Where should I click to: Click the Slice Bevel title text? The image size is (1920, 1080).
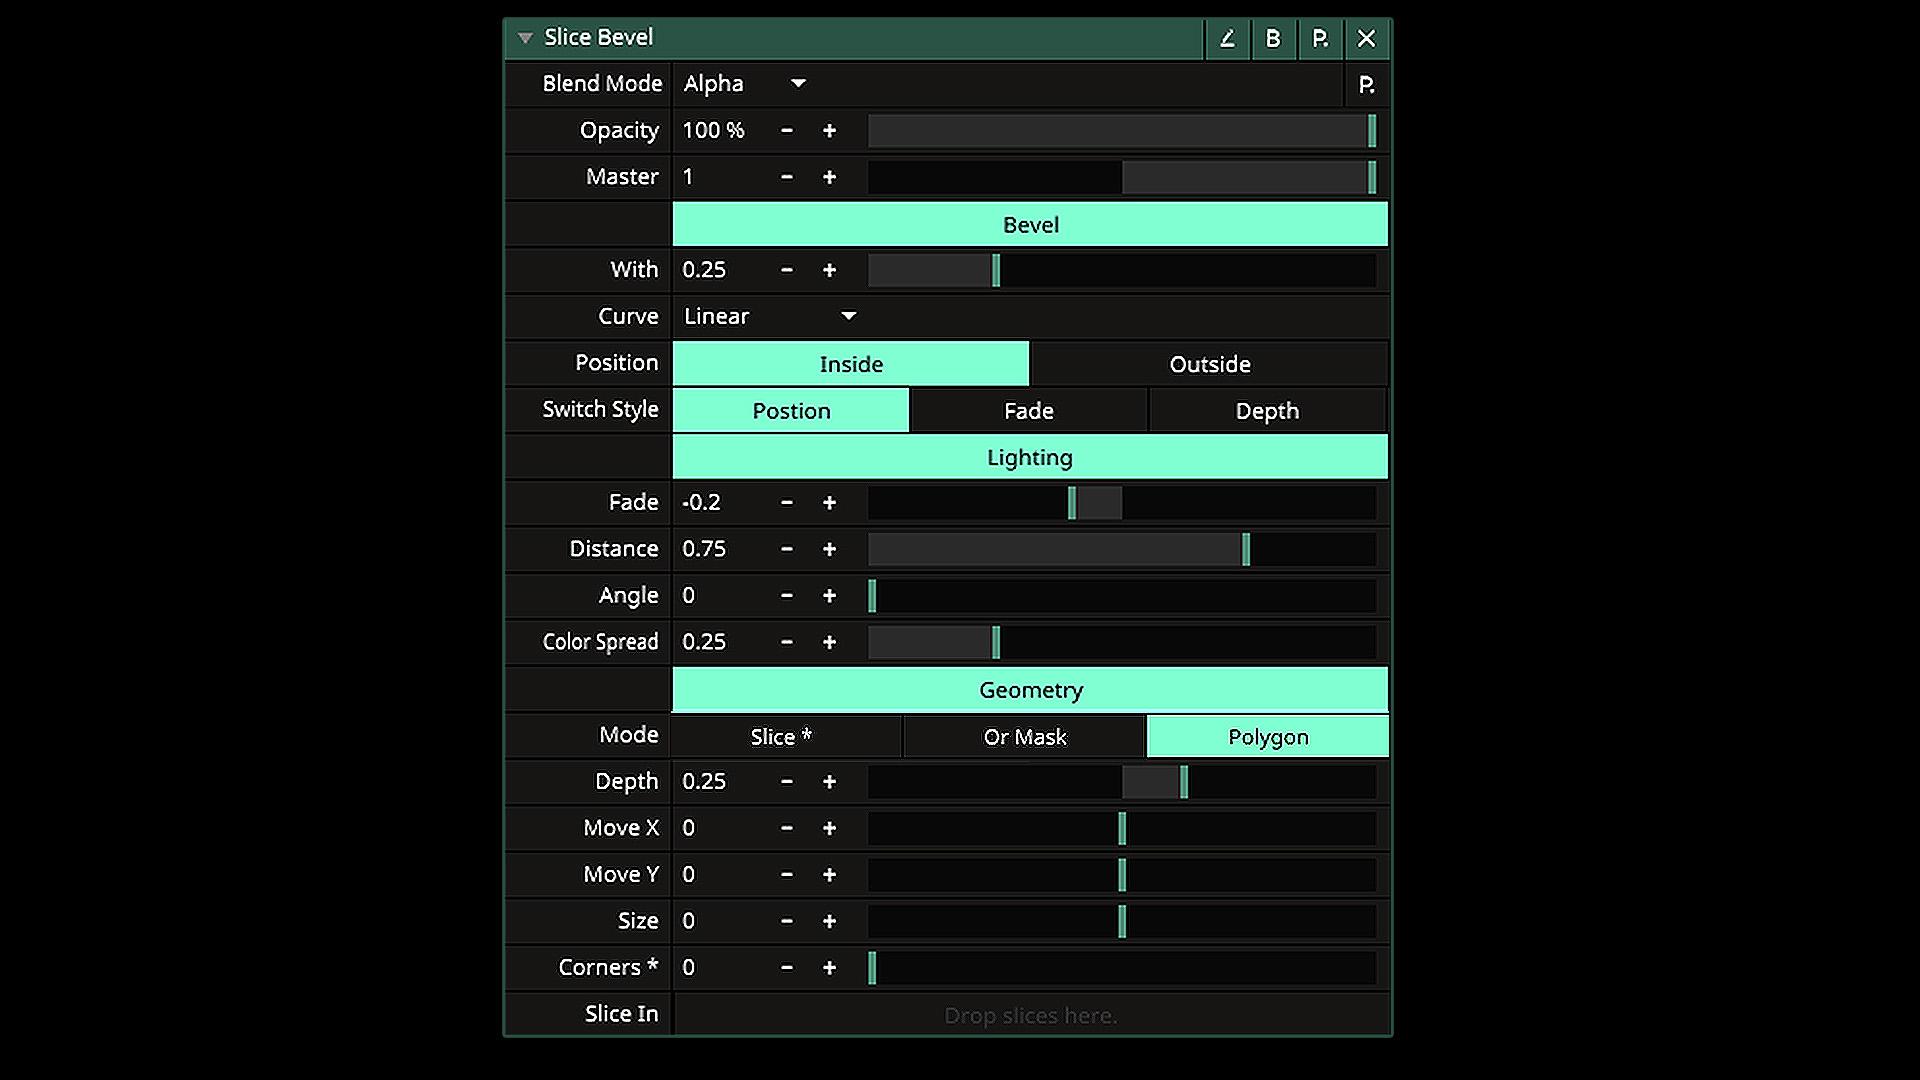click(x=598, y=38)
